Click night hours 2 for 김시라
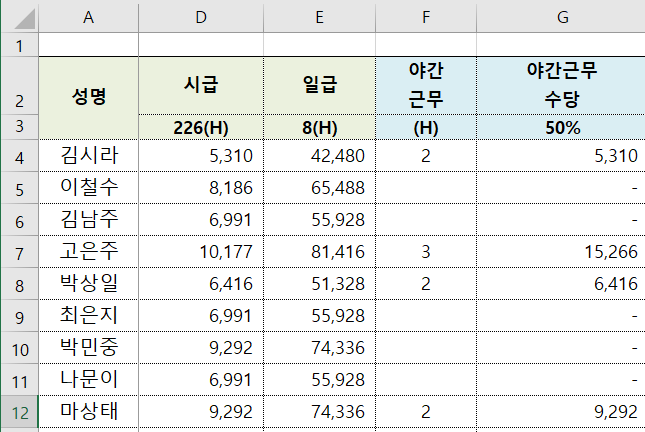Screen dimensions: 645x432 426,156
